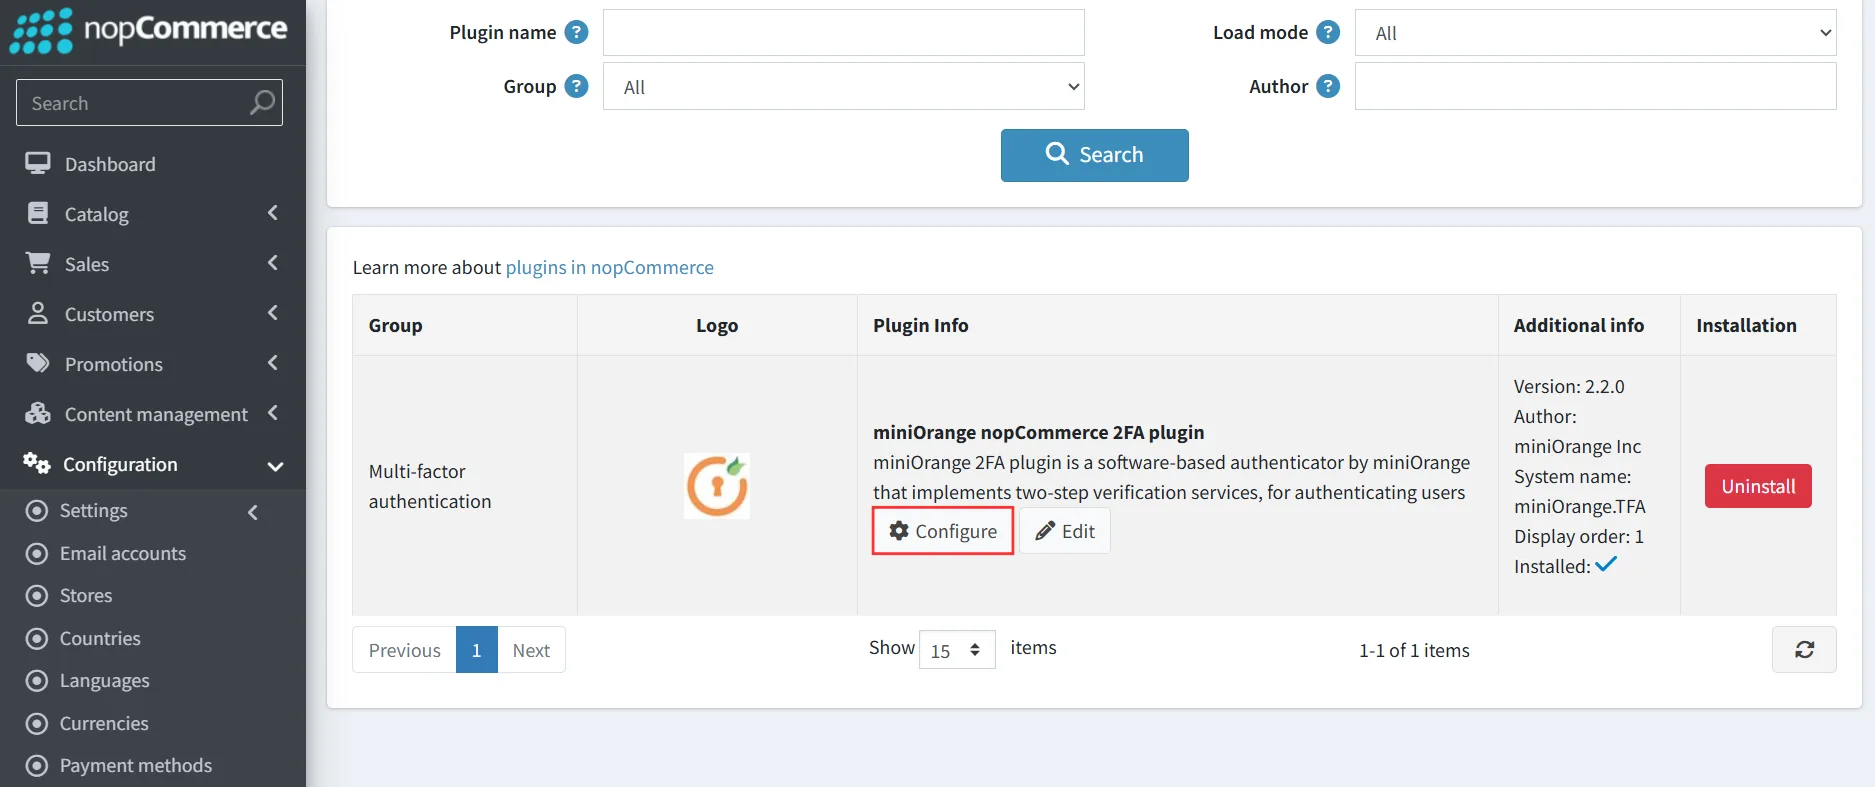1875x787 pixels.
Task: Click the Customers person icon
Action: [x=38, y=313]
